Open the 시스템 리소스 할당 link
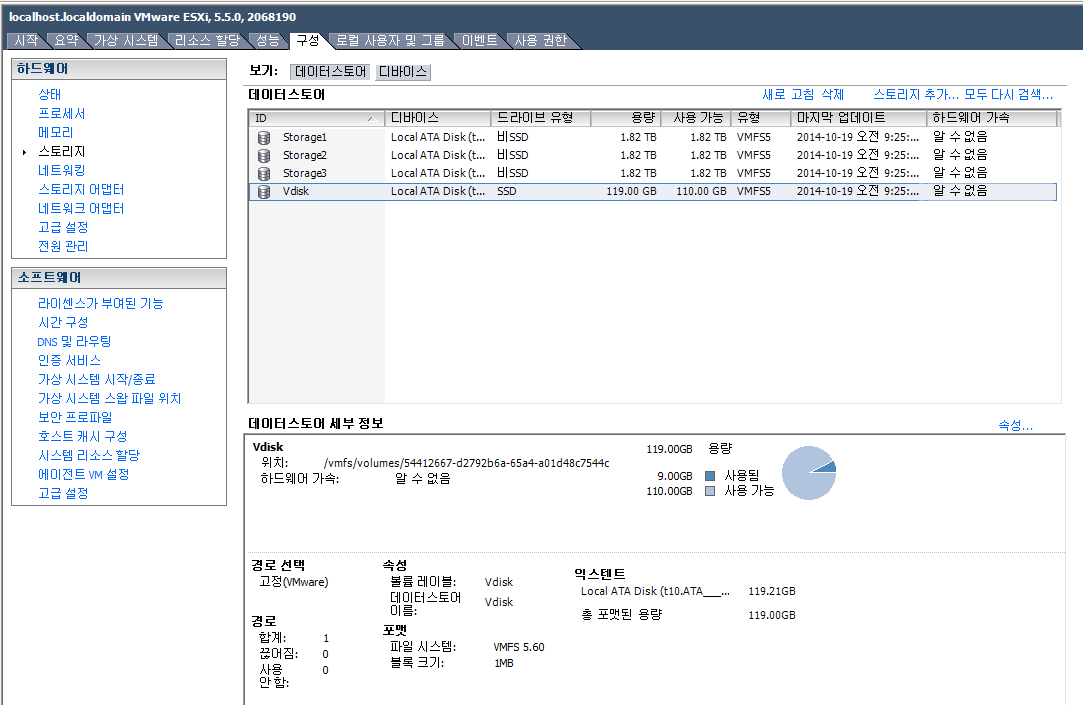The width and height of the screenshot is (1083, 705). pos(88,455)
